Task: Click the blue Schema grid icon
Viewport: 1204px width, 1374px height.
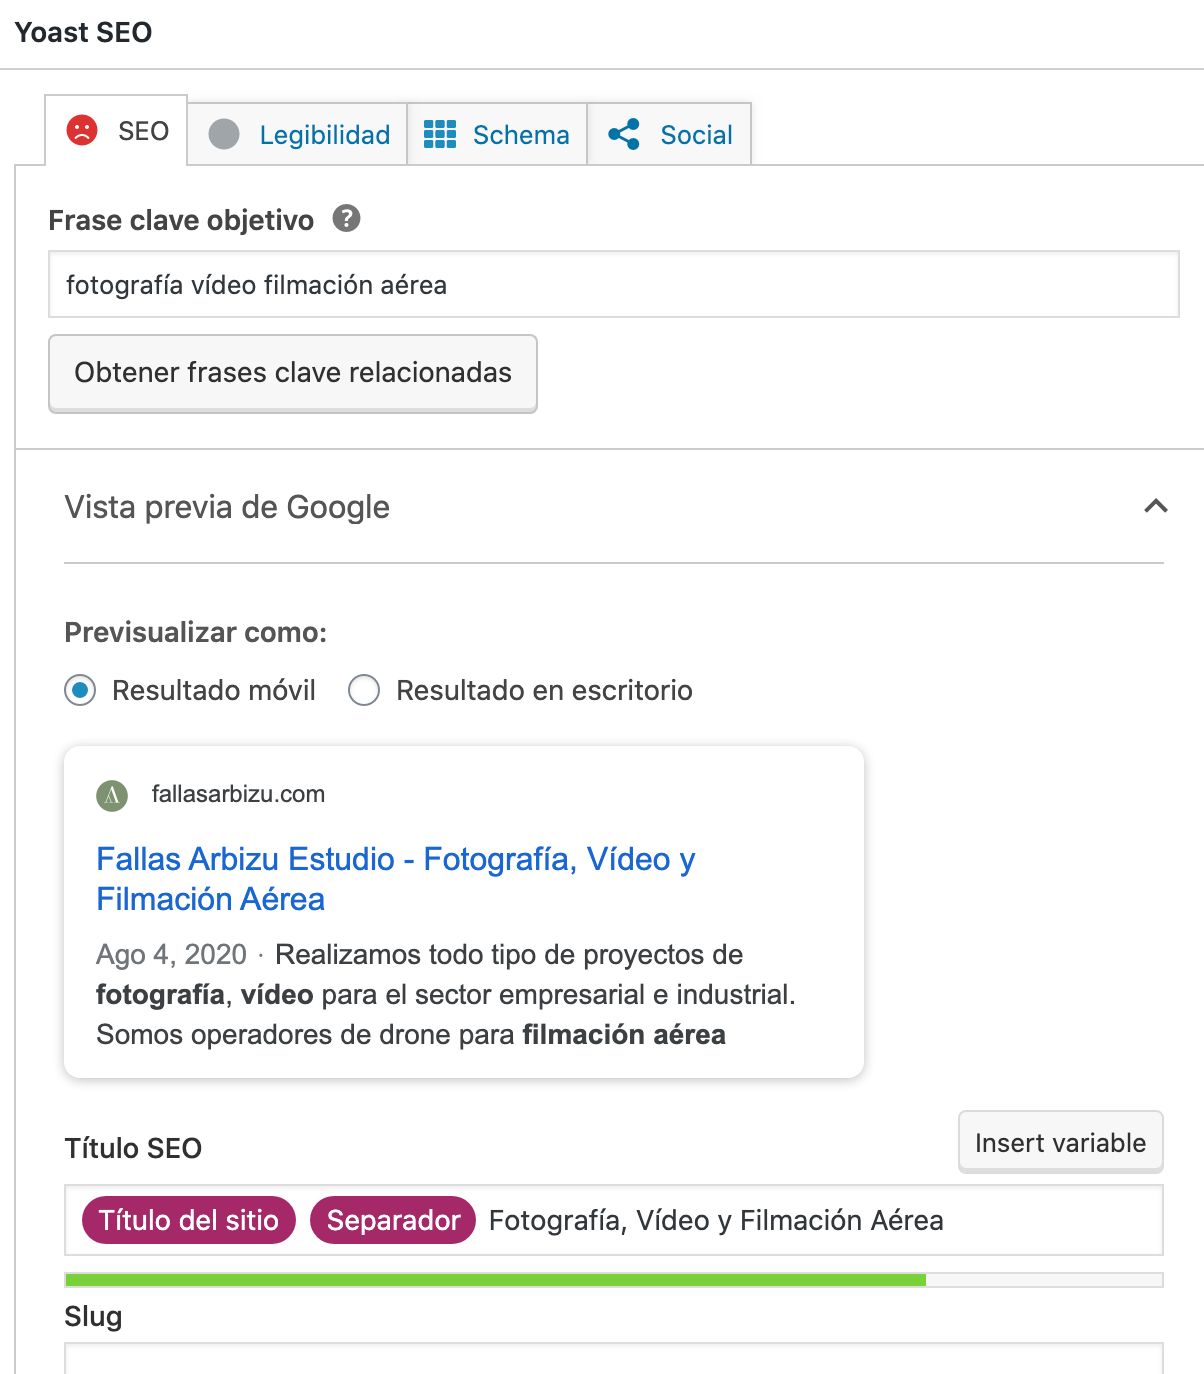Action: click(x=440, y=134)
